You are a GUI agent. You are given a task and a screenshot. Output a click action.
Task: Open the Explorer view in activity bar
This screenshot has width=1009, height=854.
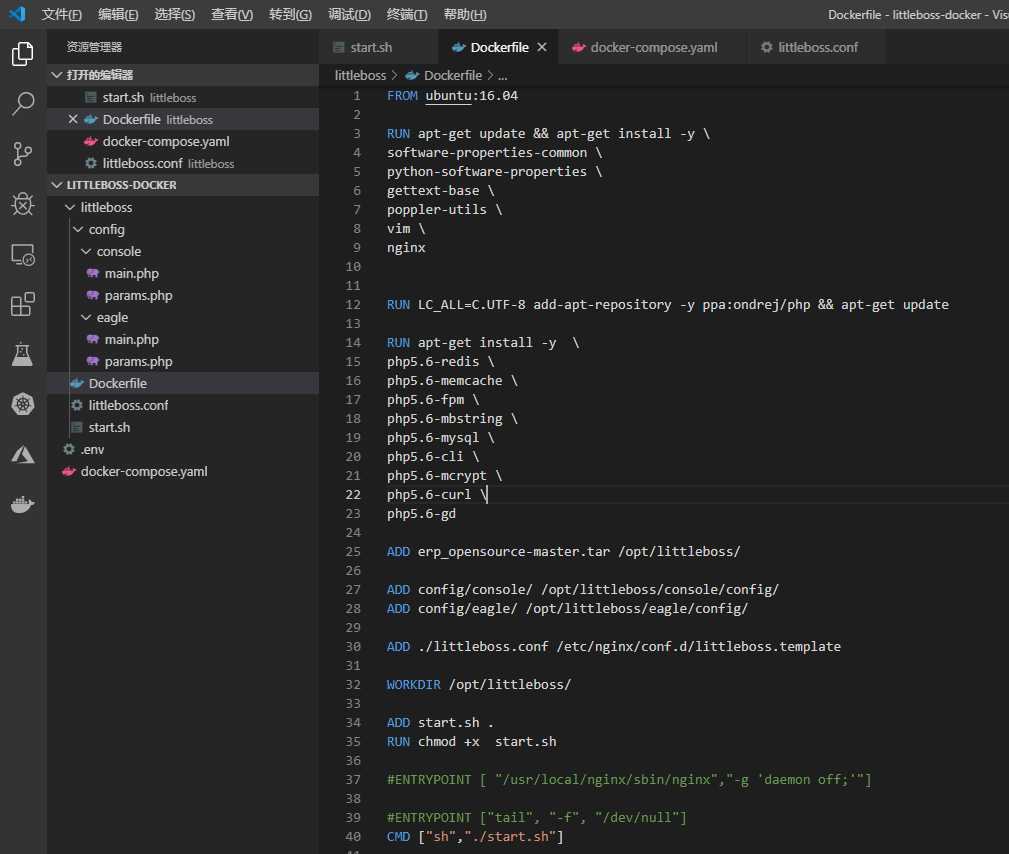pyautogui.click(x=23, y=54)
